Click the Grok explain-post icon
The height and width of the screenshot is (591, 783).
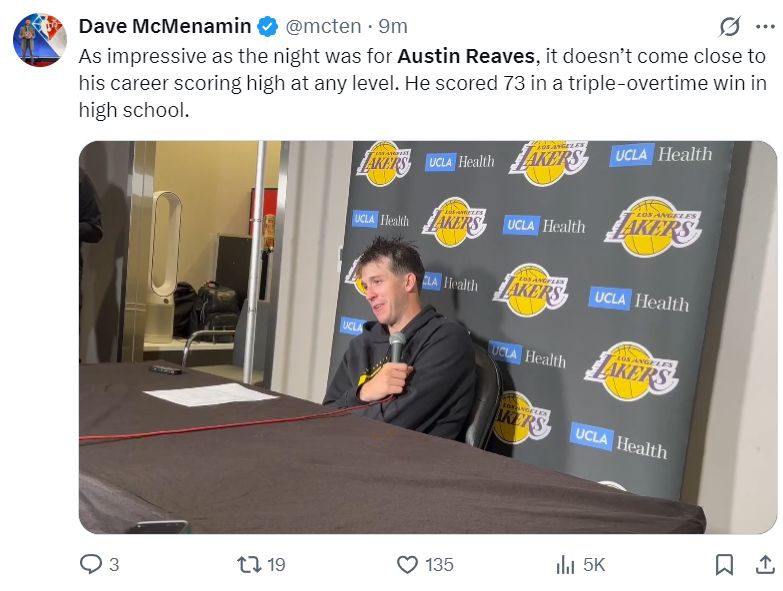(x=731, y=26)
